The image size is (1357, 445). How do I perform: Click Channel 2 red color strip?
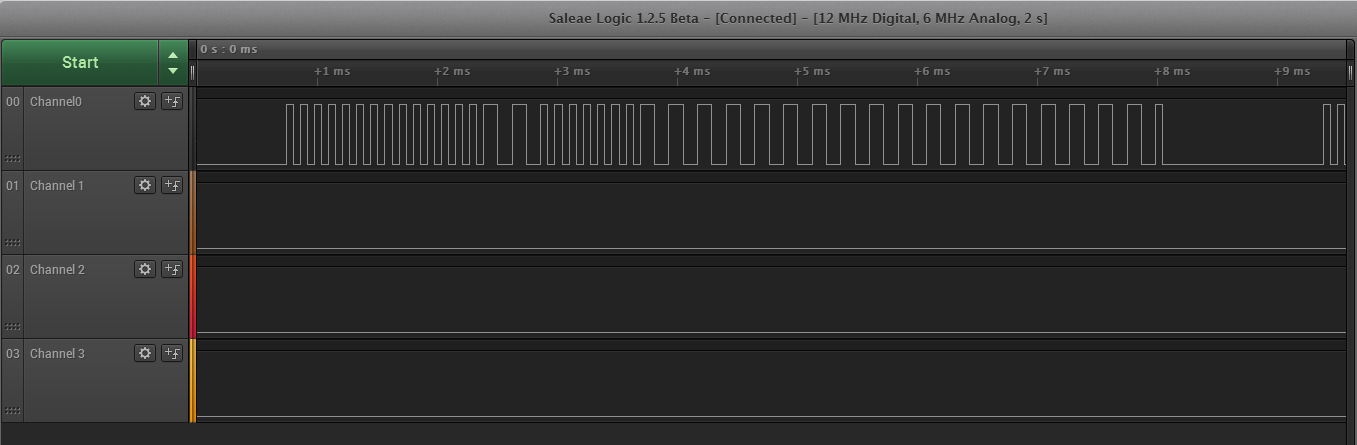[x=193, y=296]
